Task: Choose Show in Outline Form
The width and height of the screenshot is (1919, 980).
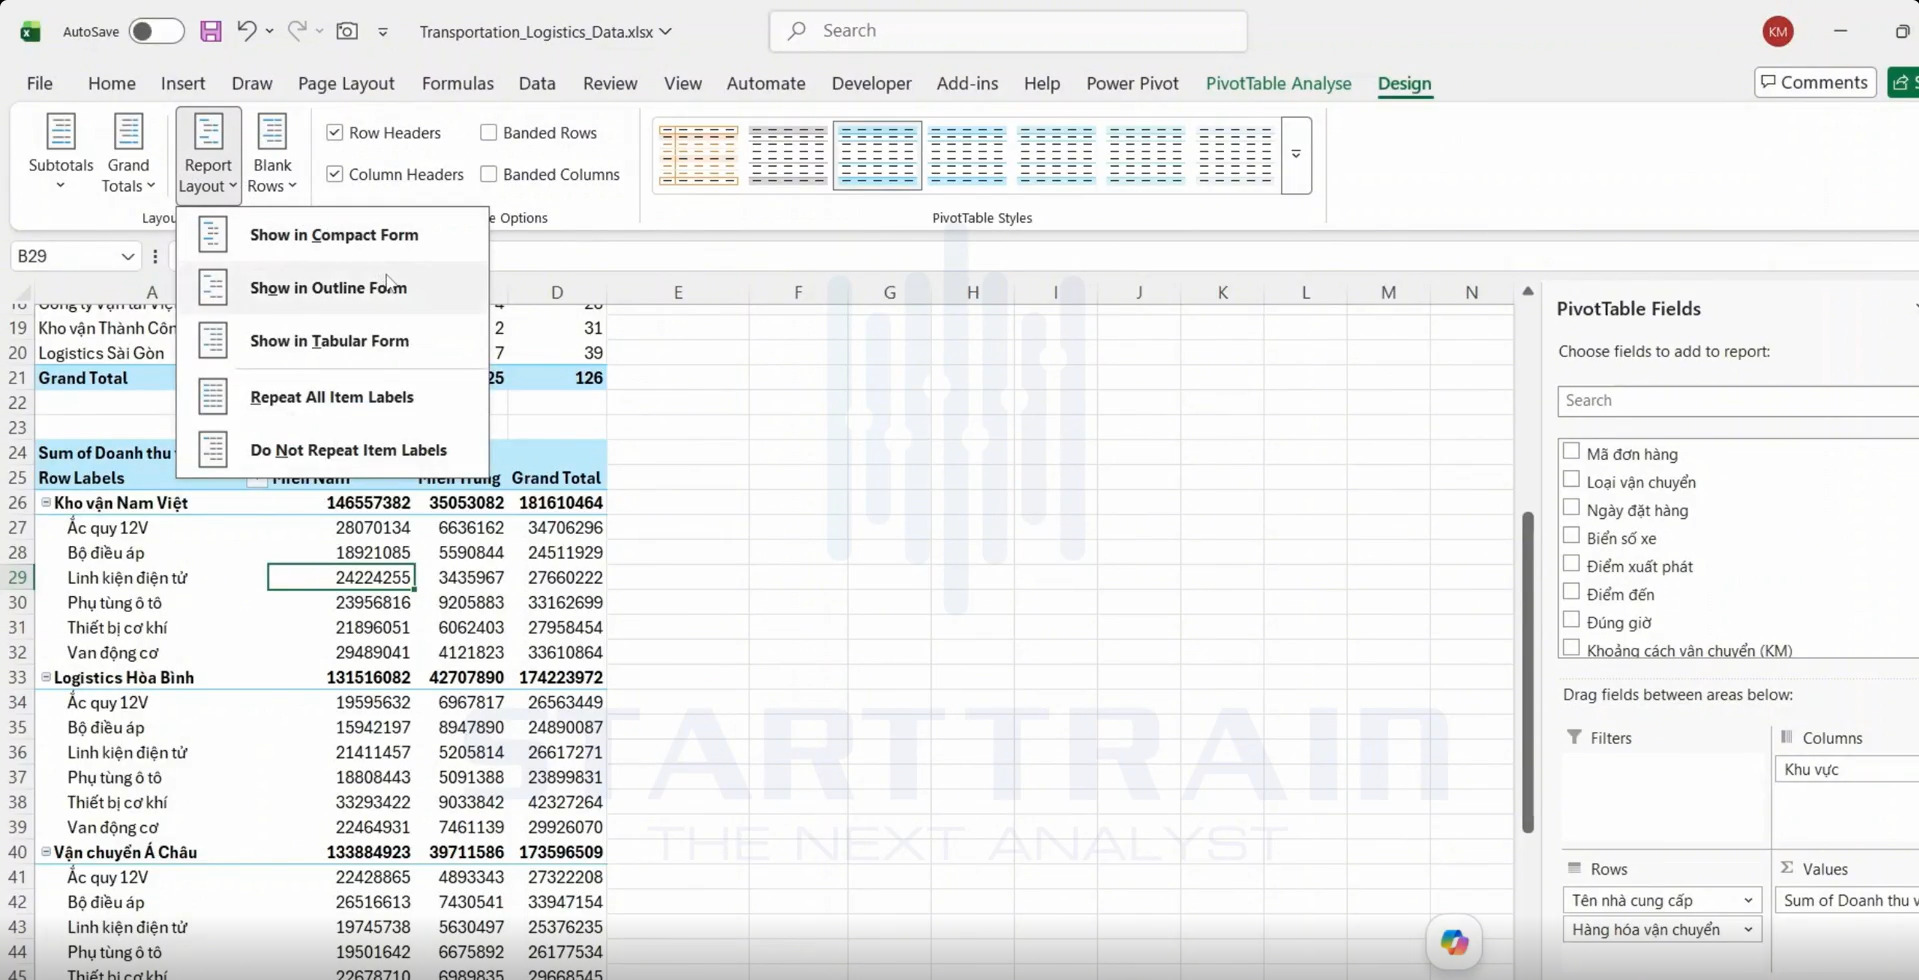Action: (x=333, y=288)
